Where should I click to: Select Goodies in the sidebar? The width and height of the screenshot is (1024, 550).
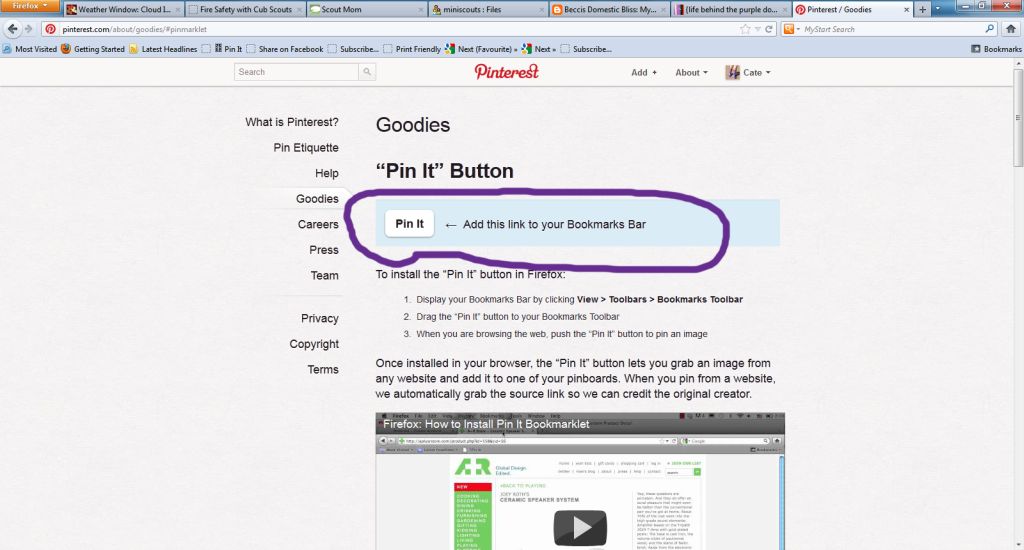[x=317, y=199]
